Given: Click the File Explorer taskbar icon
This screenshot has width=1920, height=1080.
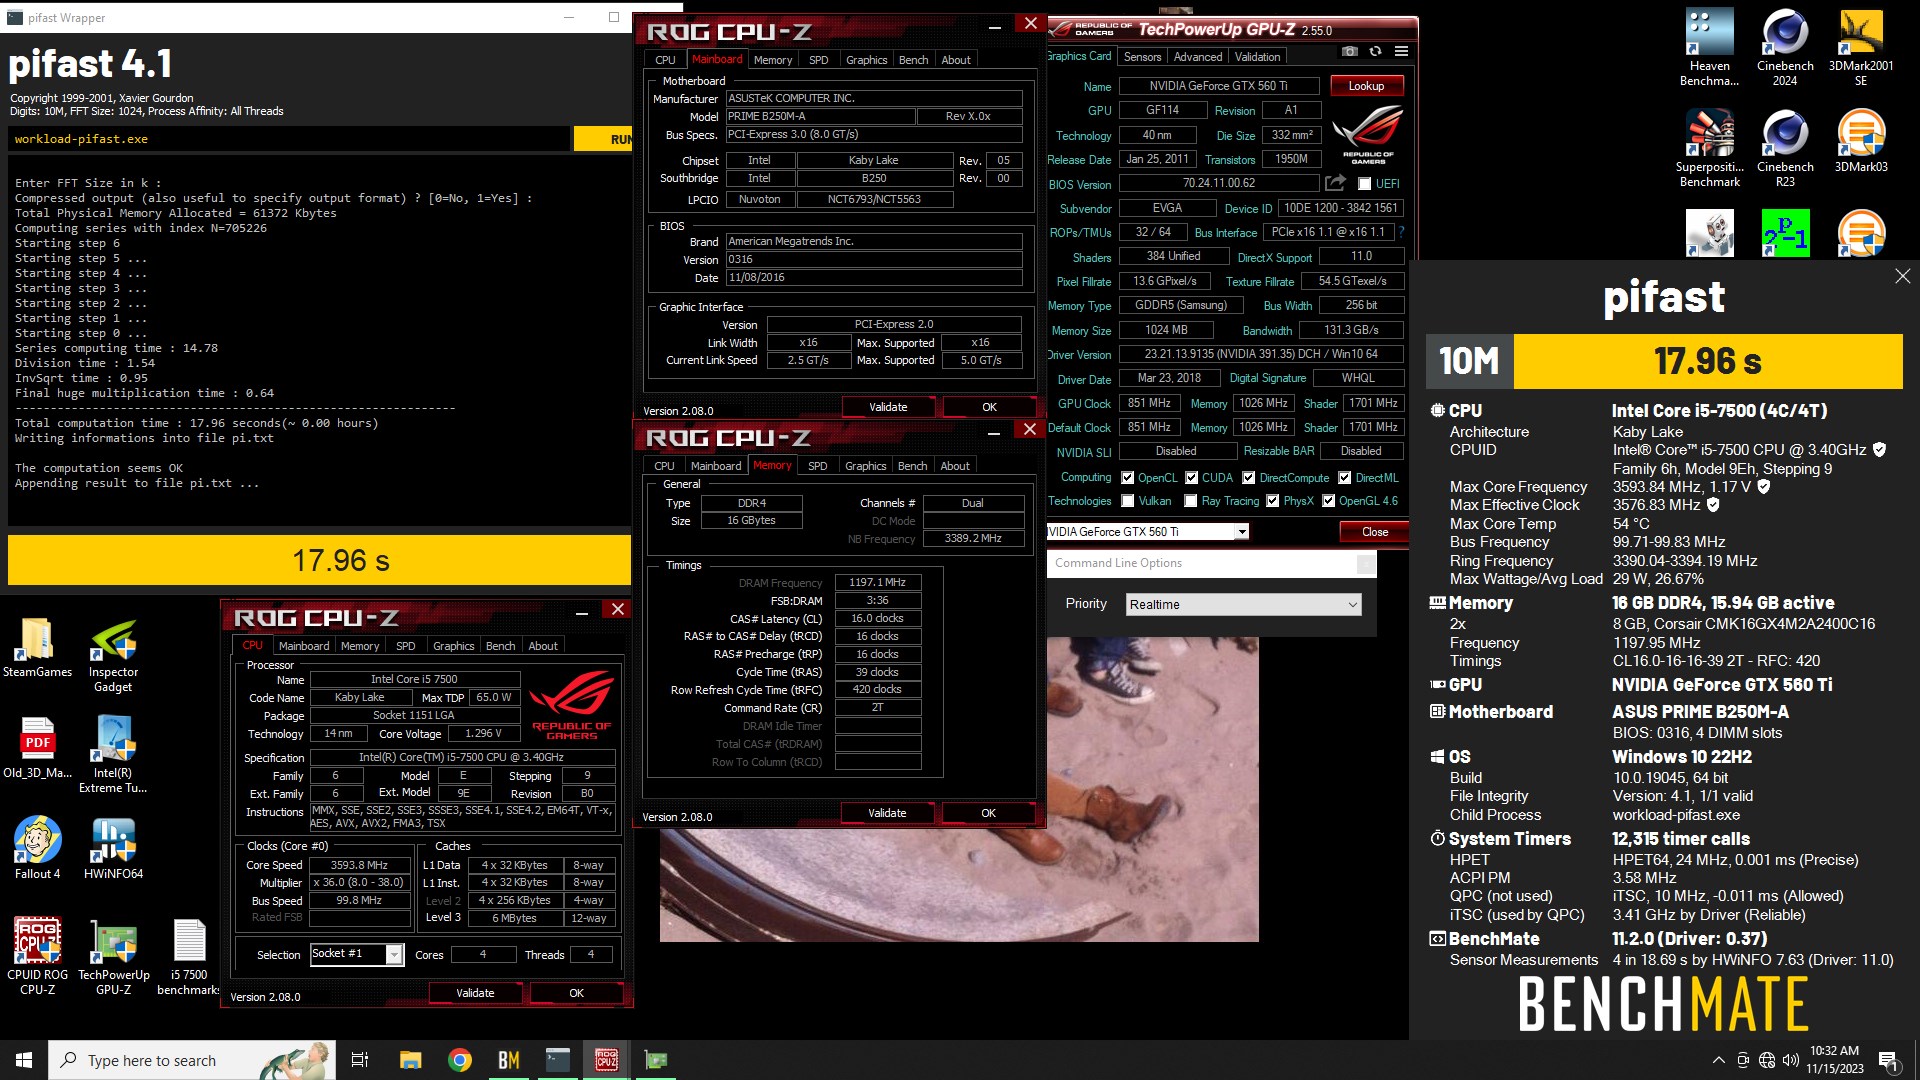Looking at the screenshot, I should 410,1060.
